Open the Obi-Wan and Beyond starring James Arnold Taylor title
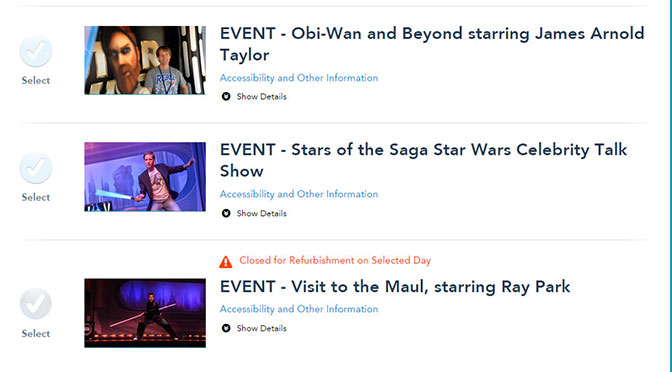The width and height of the screenshot is (672, 372). point(432,44)
